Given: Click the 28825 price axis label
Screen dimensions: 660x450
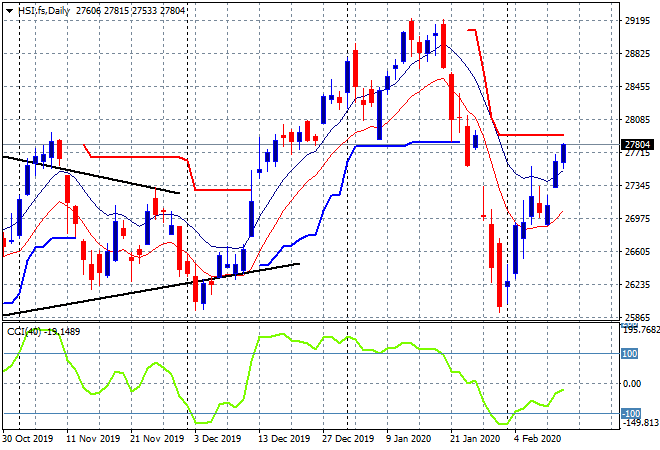Looking at the screenshot, I should 637,53.
